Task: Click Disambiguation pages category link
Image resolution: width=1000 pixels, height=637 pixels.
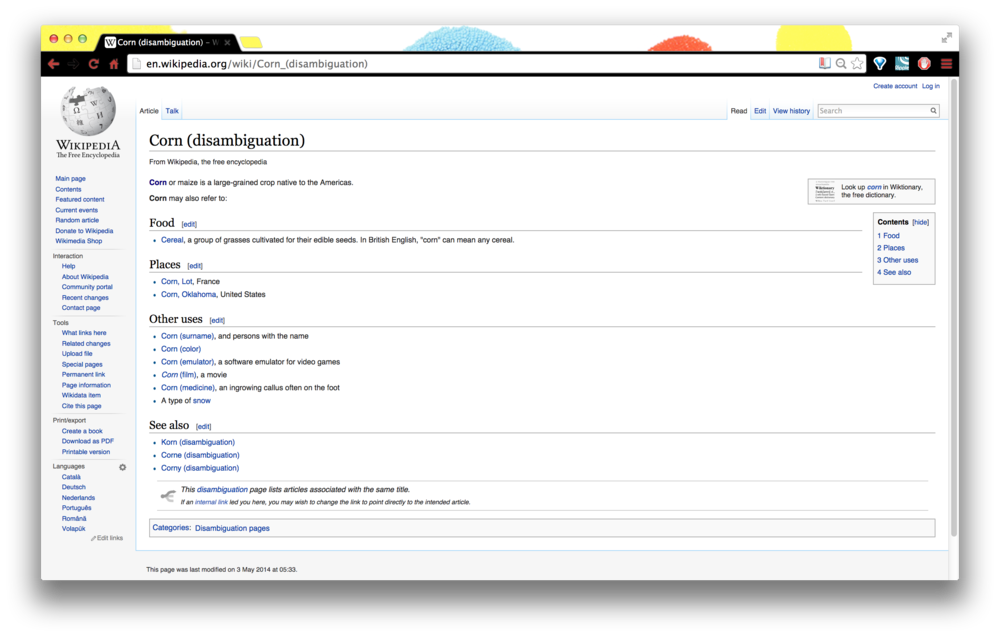Action: pyautogui.click(x=232, y=528)
